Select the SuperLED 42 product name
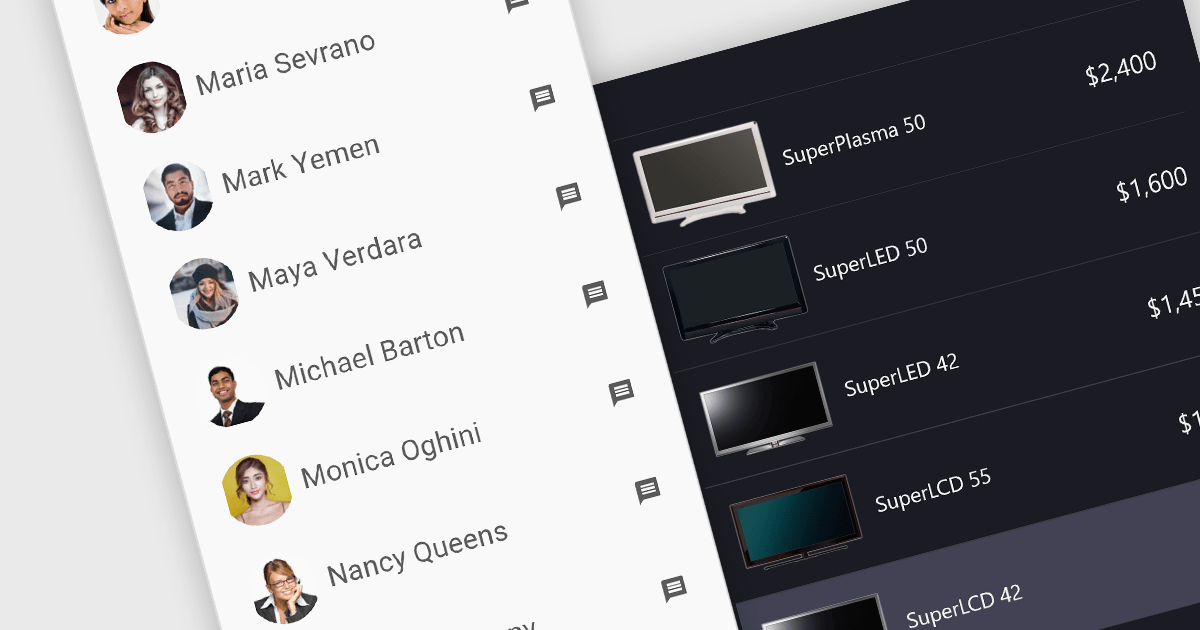Viewport: 1200px width, 630px height. tap(902, 374)
